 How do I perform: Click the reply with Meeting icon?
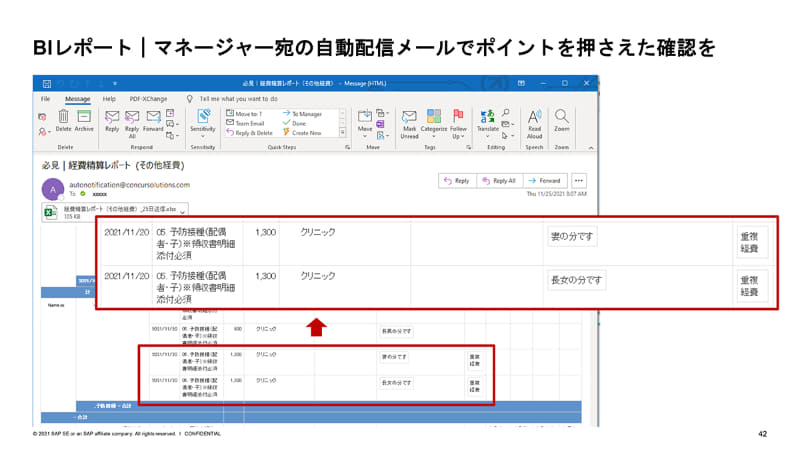tap(170, 113)
